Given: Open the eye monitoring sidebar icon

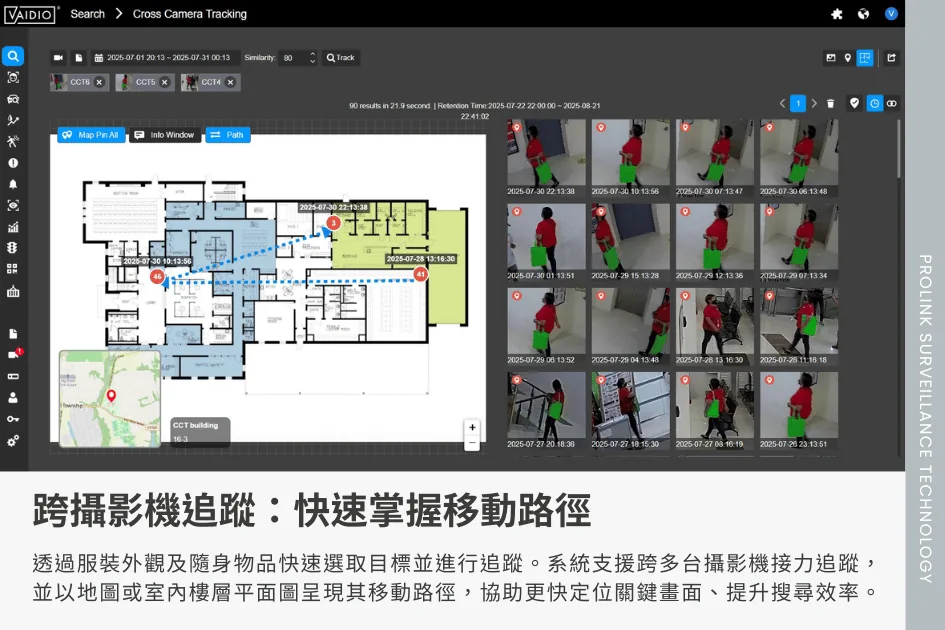Looking at the screenshot, I should pyautogui.click(x=13, y=206).
